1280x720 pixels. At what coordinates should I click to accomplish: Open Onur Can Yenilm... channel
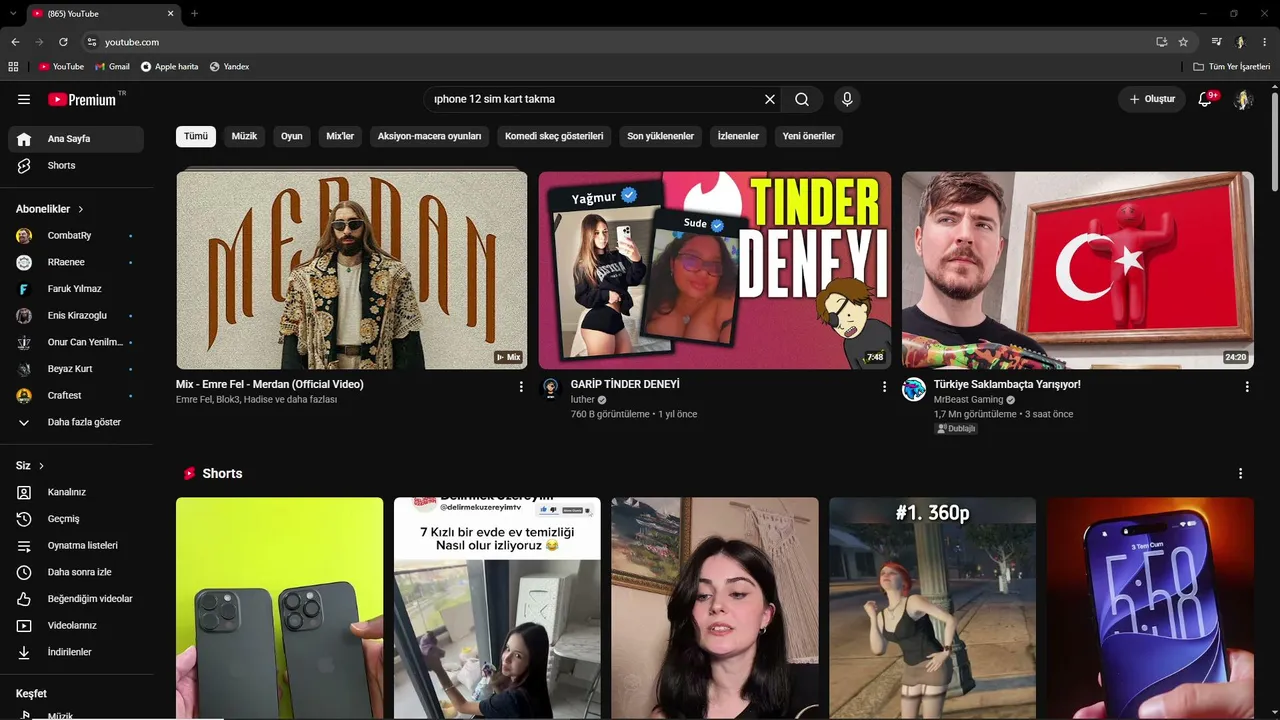pyautogui.click(x=76, y=342)
